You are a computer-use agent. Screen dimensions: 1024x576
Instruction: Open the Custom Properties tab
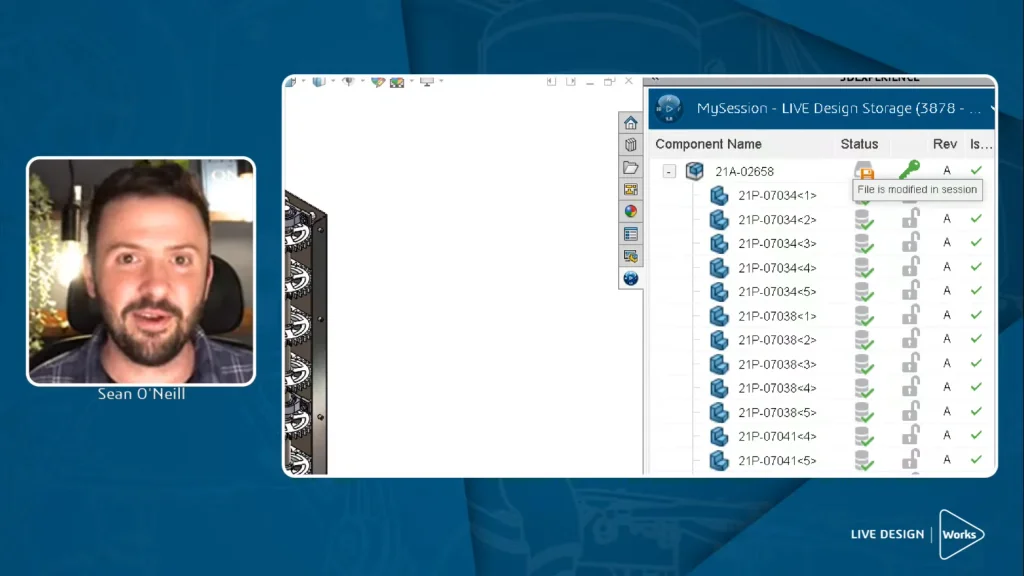click(x=631, y=234)
